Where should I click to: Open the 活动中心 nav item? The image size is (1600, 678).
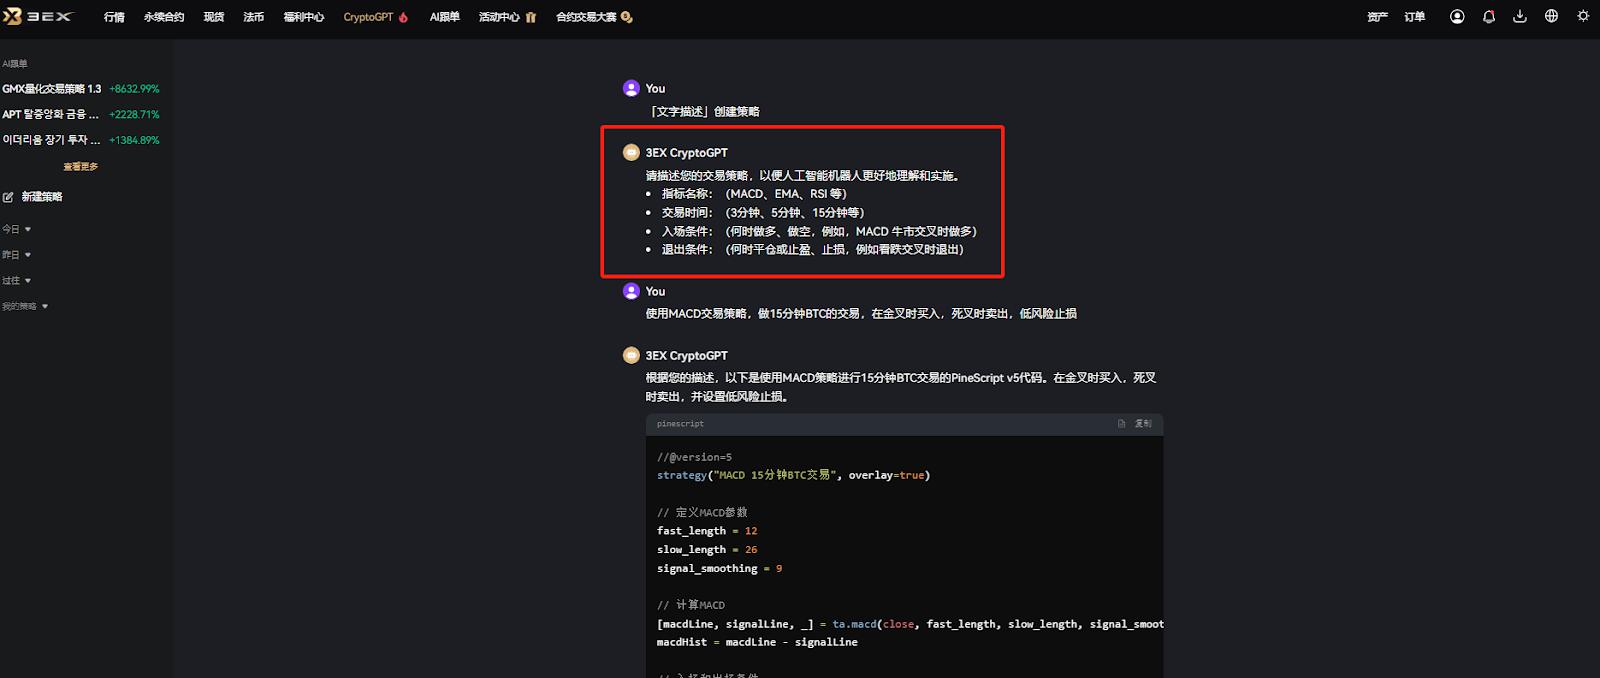point(499,17)
